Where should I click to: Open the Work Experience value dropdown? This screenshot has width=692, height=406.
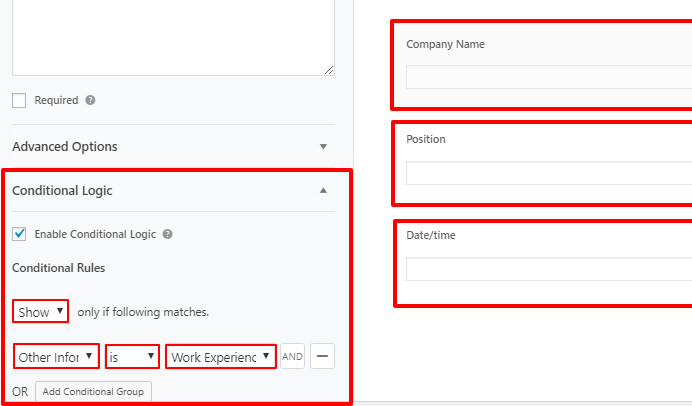point(221,356)
